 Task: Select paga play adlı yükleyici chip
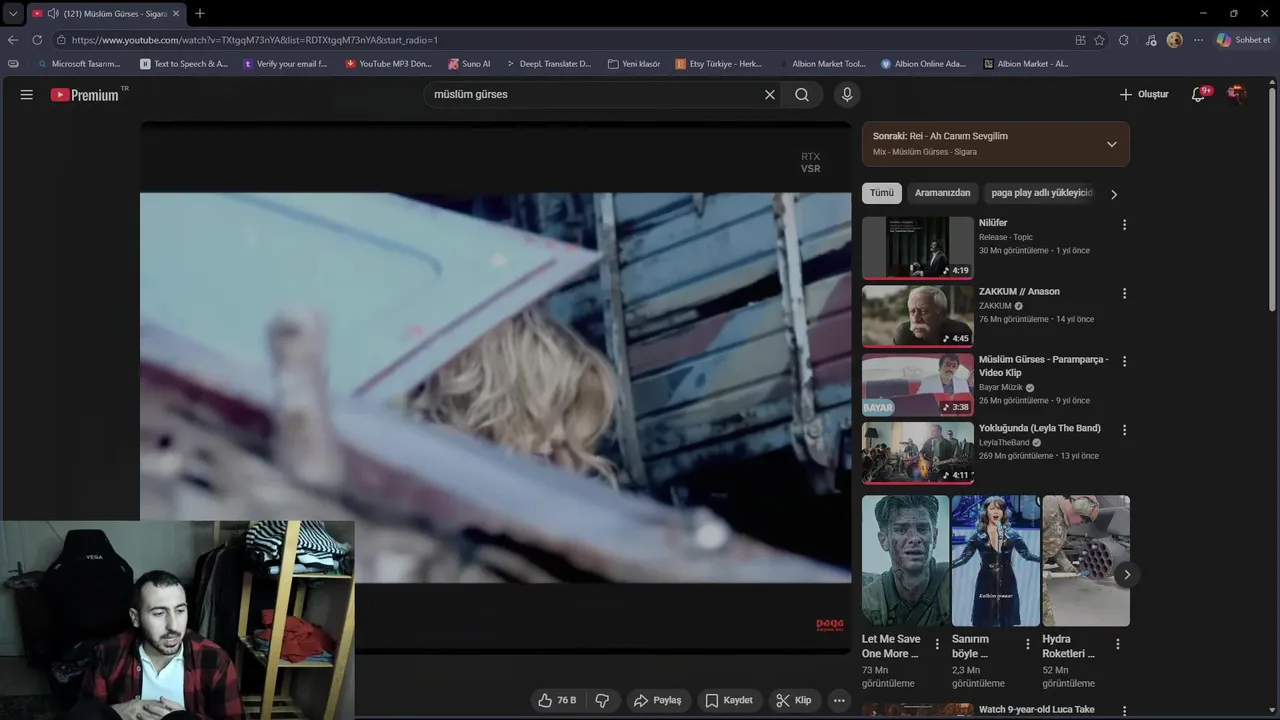coord(1042,193)
